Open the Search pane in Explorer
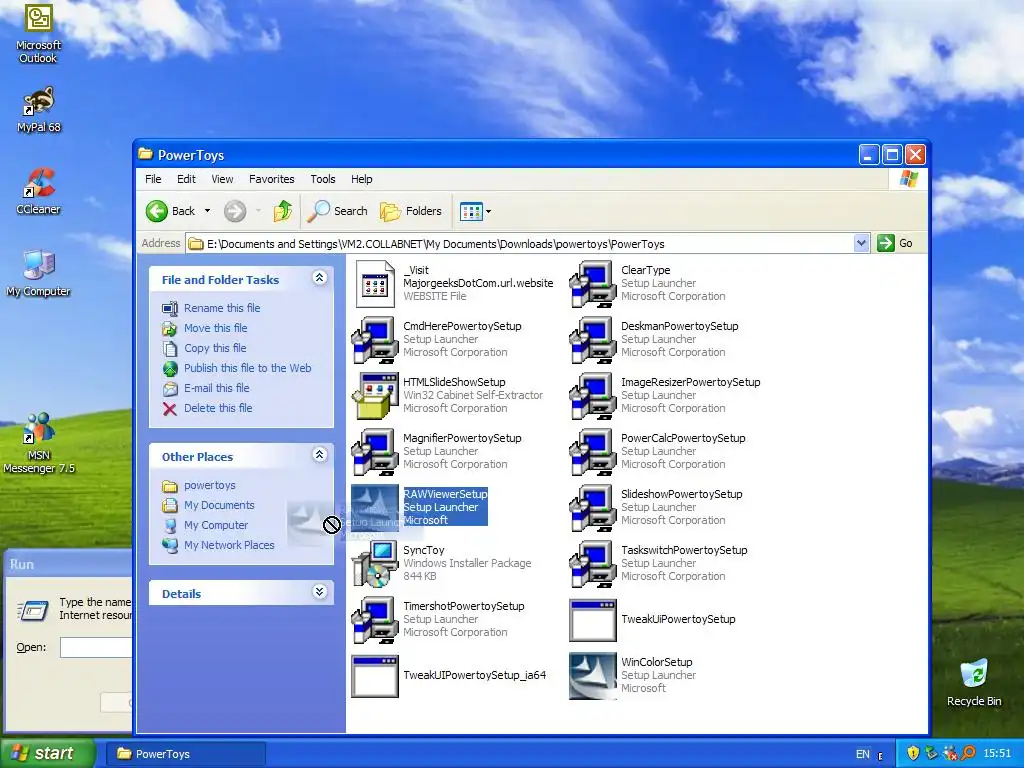This screenshot has height=768, width=1024. pyautogui.click(x=338, y=211)
